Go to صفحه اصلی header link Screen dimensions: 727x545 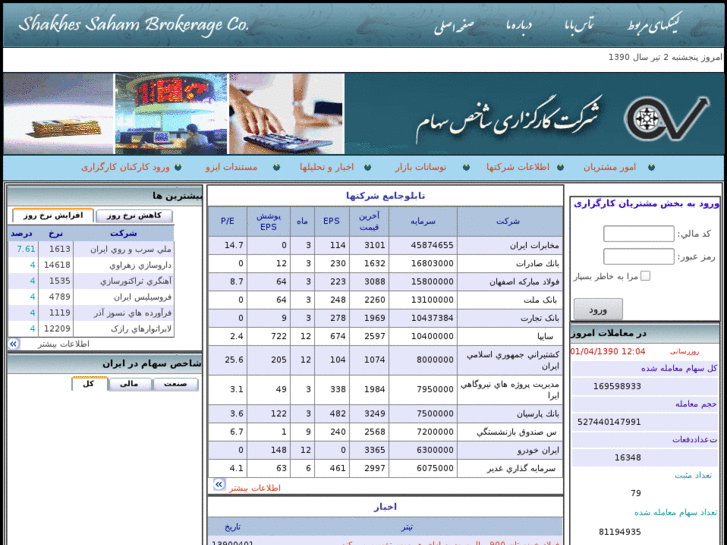(x=454, y=26)
